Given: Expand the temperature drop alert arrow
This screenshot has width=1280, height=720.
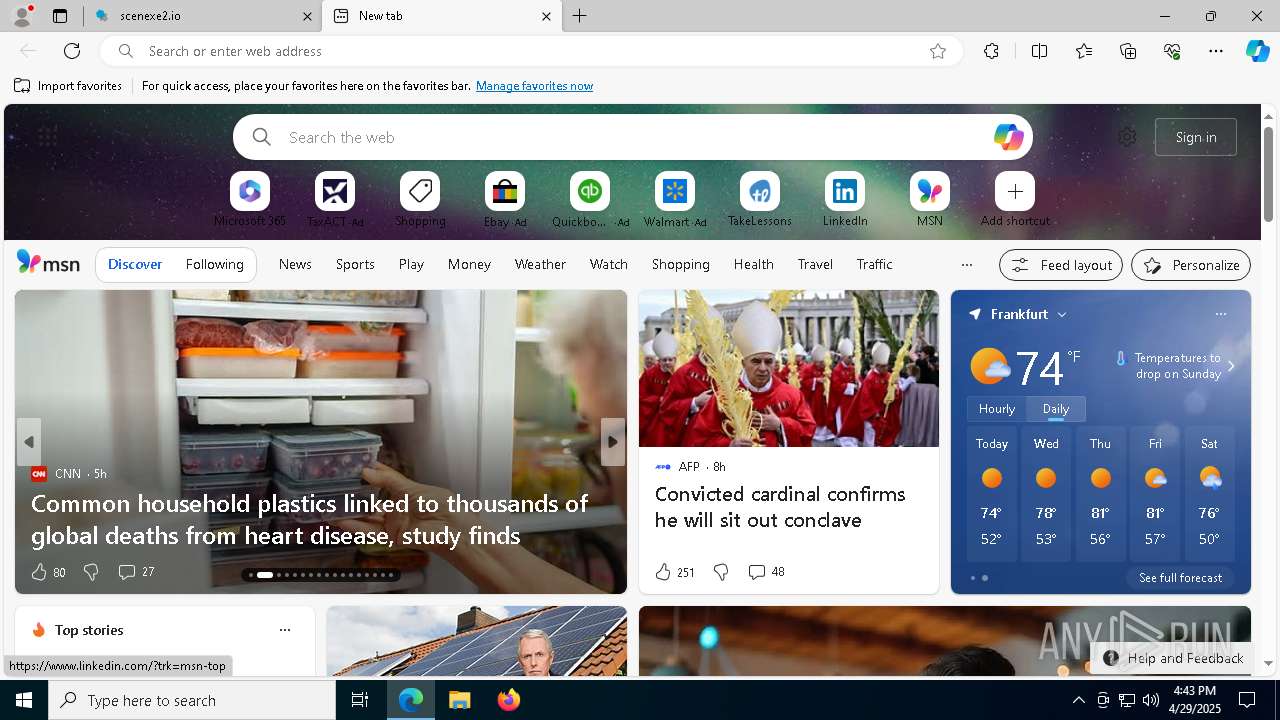Looking at the screenshot, I should pyautogui.click(x=1231, y=366).
